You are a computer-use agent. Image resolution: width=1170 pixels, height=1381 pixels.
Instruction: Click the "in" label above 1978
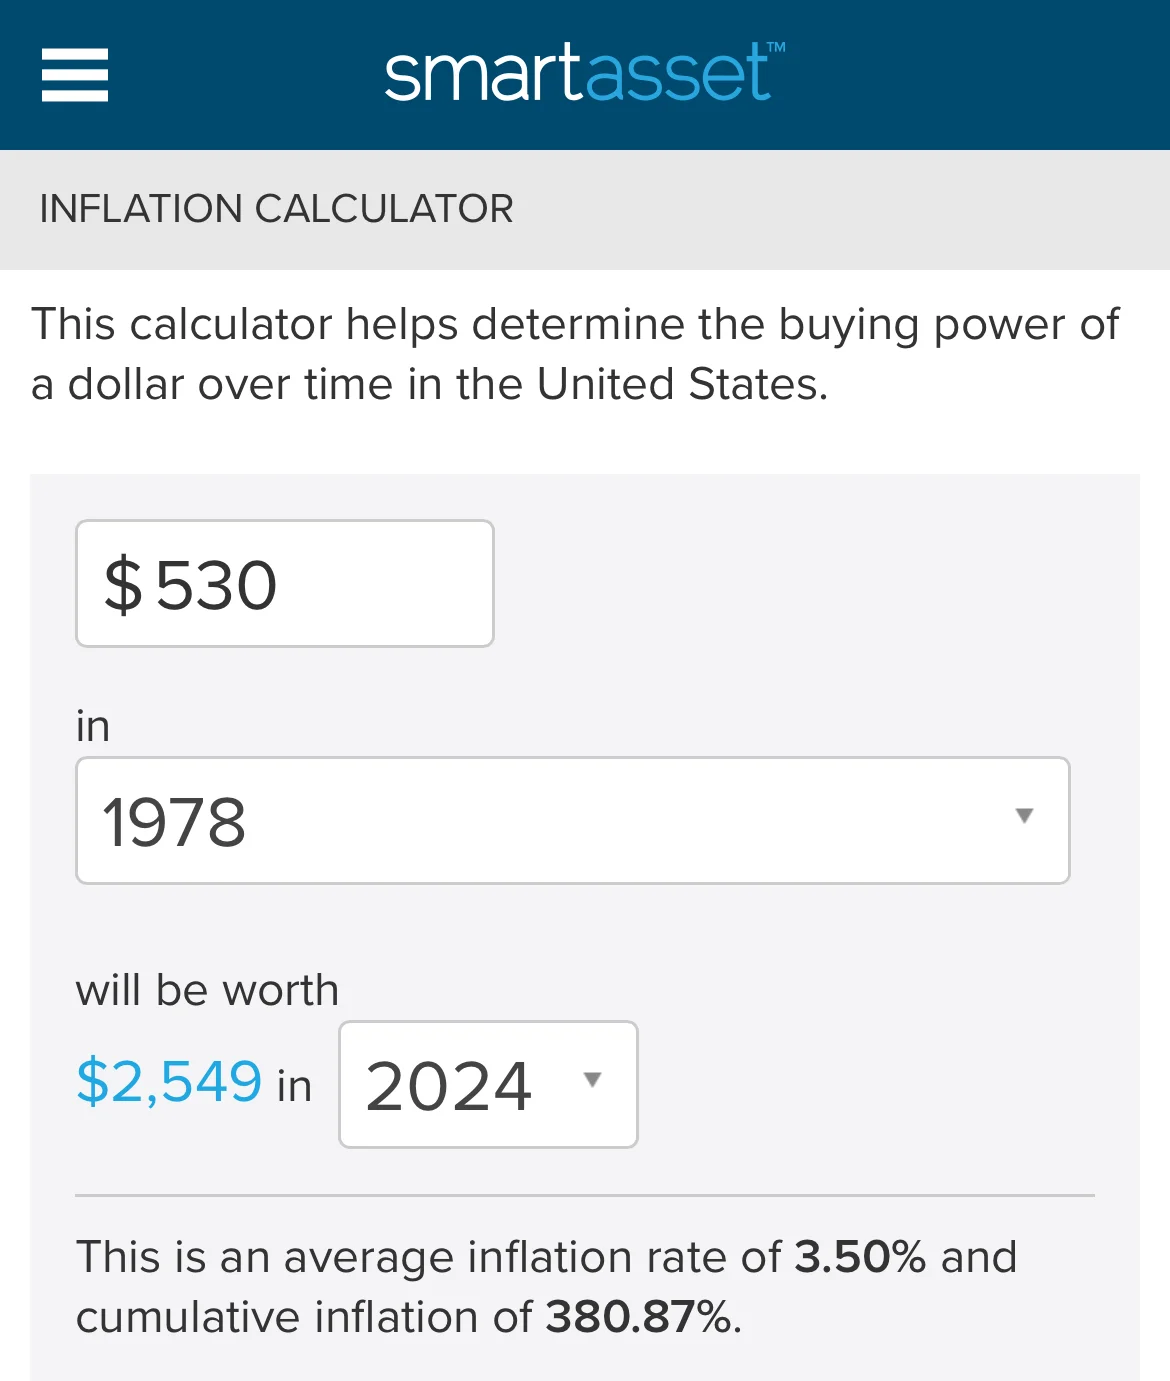(x=93, y=726)
